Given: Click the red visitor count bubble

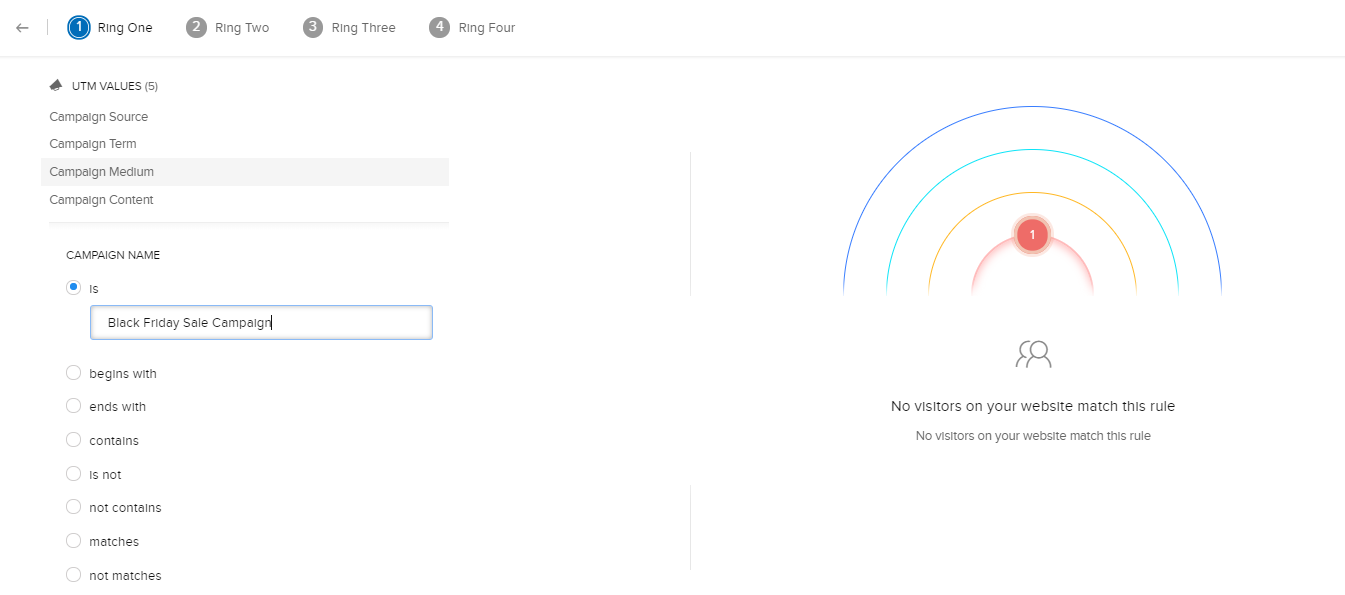Looking at the screenshot, I should pos(1032,235).
